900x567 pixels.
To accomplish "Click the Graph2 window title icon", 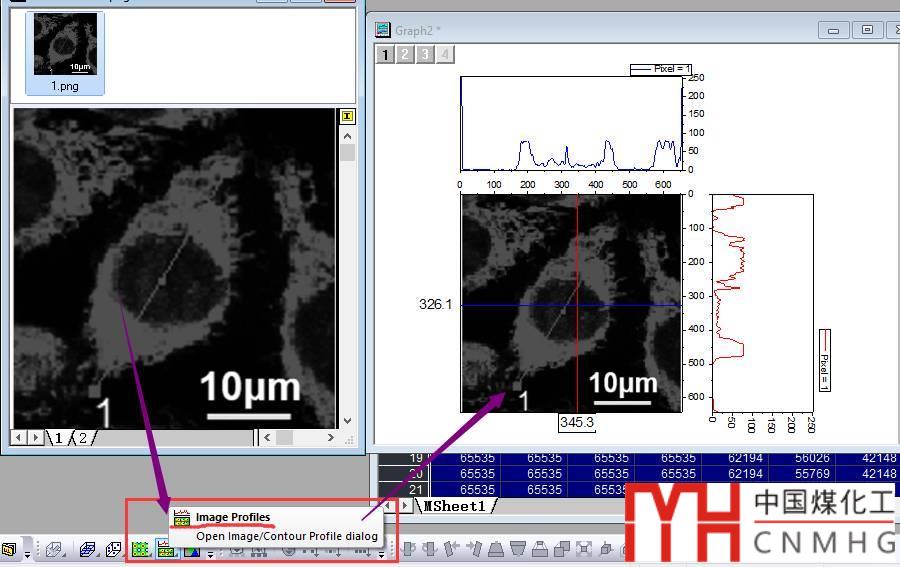I will point(383,30).
